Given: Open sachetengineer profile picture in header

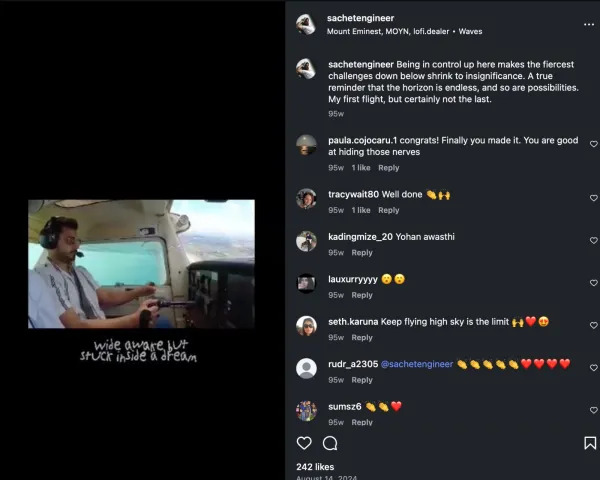Looking at the screenshot, I should point(306,24).
